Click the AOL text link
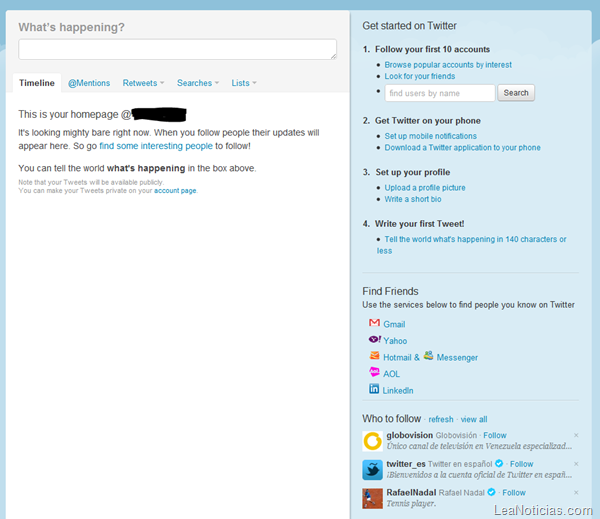Screen dimensions: 600x519 tap(391, 374)
